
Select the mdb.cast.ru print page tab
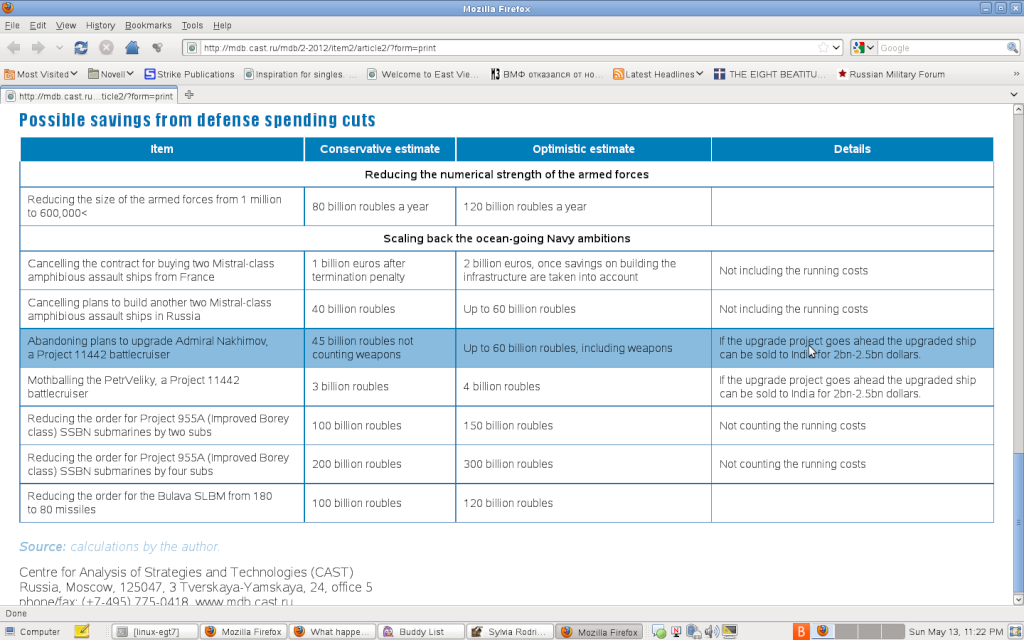point(89,96)
